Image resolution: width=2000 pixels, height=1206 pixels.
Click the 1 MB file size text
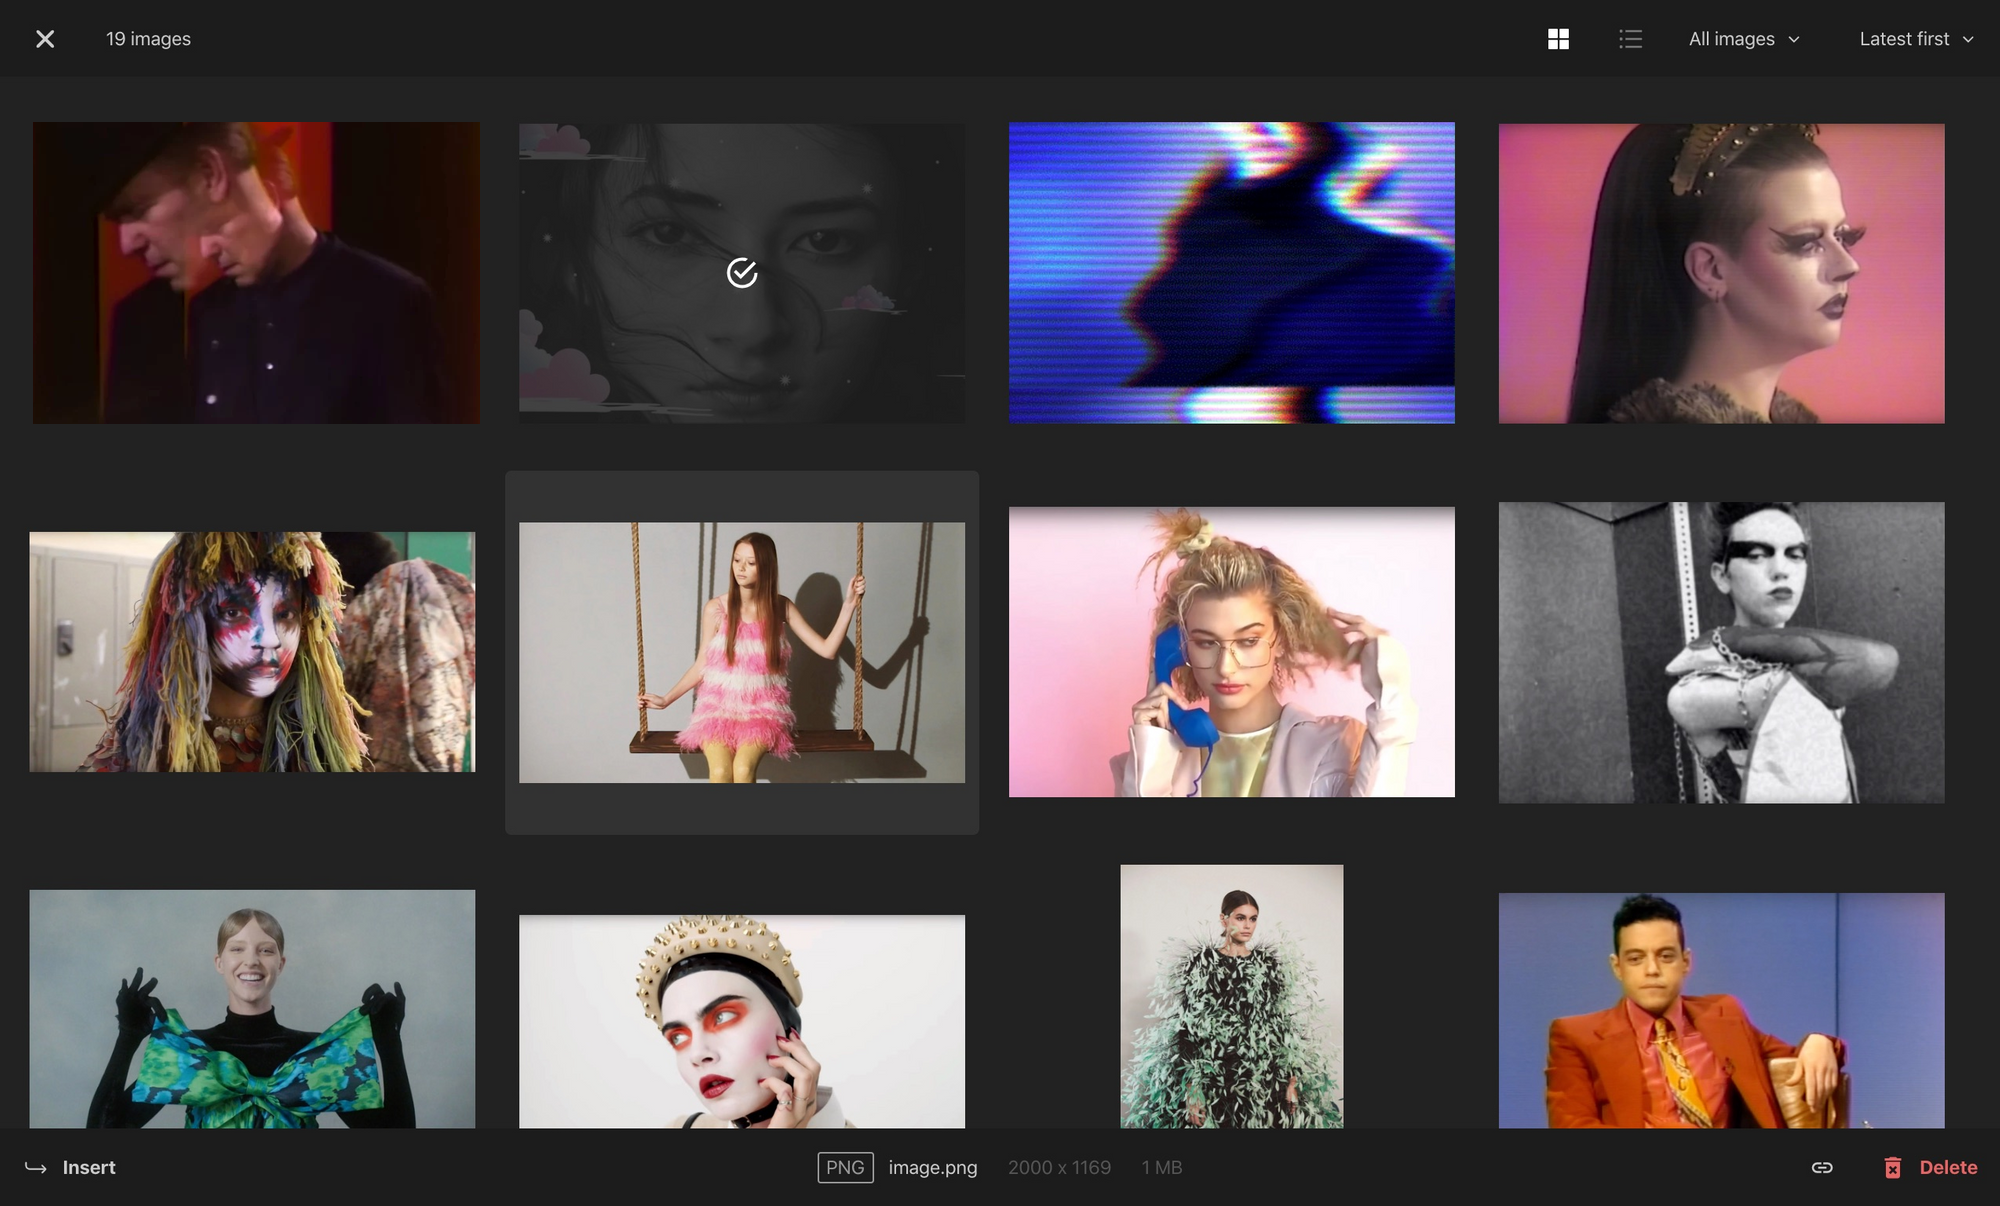[x=1162, y=1167]
